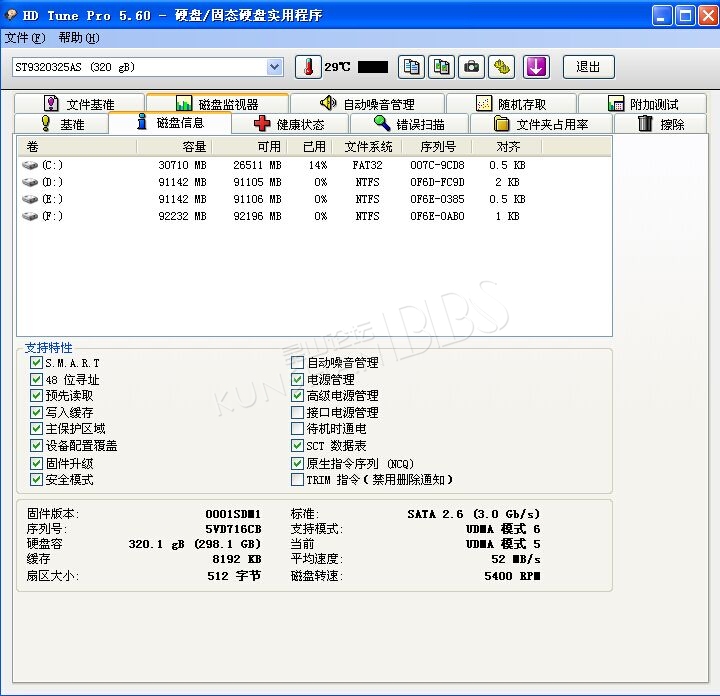
Task: Click the copy screenshot to clipboard icon
Action: click(441, 67)
